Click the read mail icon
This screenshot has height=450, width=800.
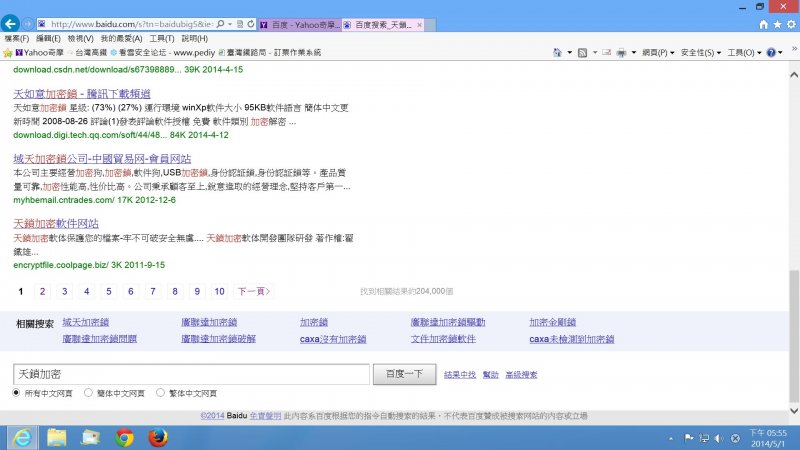(606, 53)
